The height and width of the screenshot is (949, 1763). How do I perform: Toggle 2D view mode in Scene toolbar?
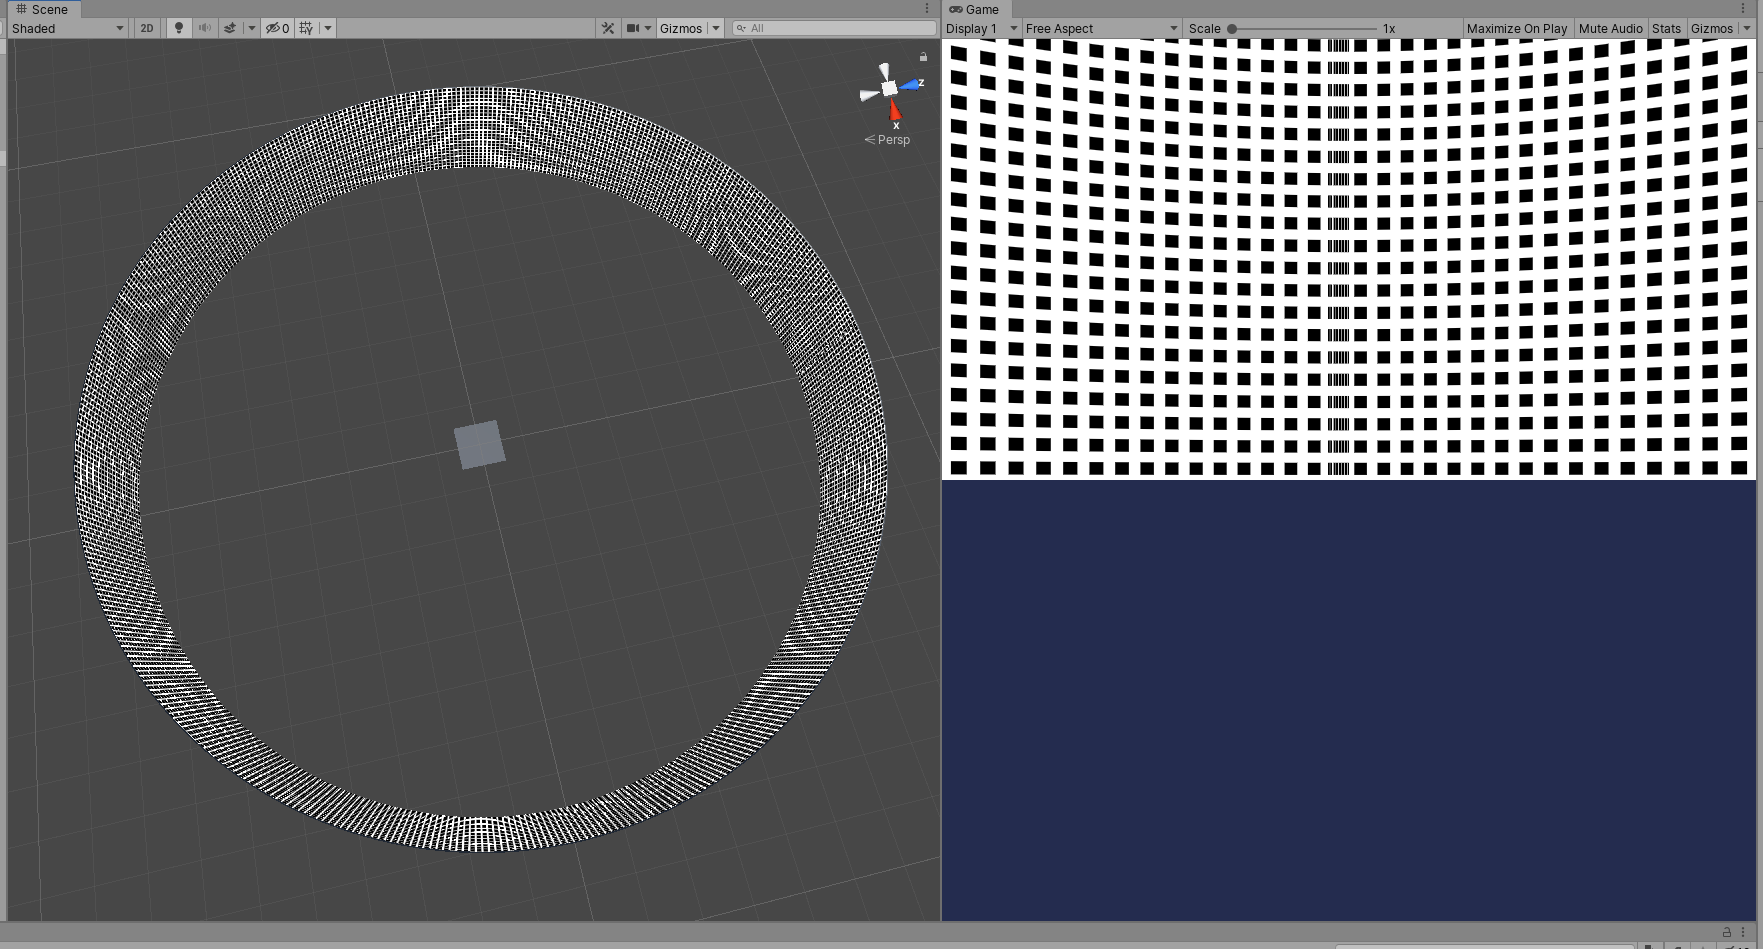tap(146, 28)
